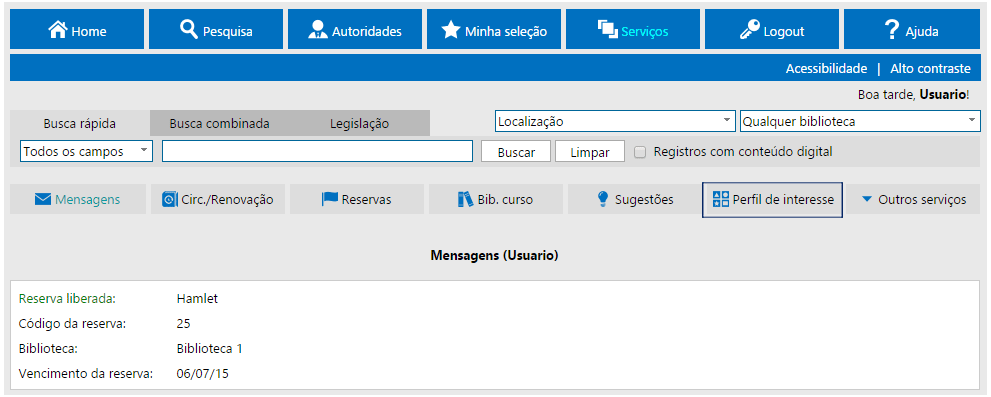Expand the Todos os campos dropdown
Viewport: 991px width, 397px height.
tap(87, 152)
